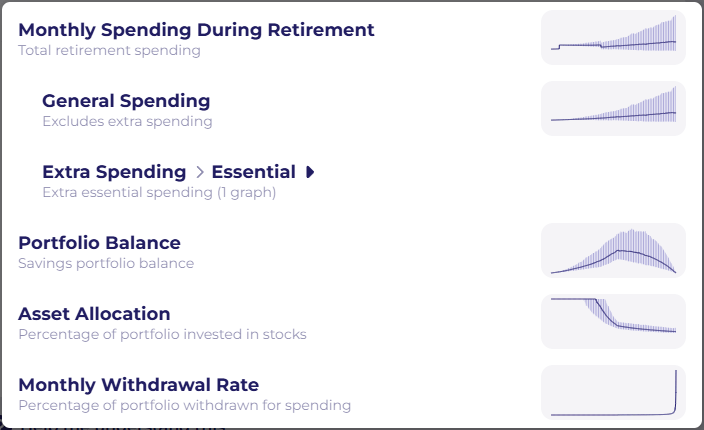
Task: Click the 'Savings portfolio balance' description
Action: pyautogui.click(x=106, y=264)
